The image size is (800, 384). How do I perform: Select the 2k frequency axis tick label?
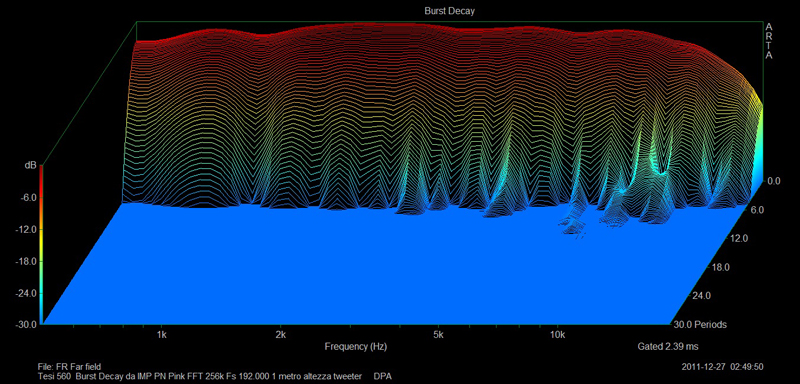[280, 335]
